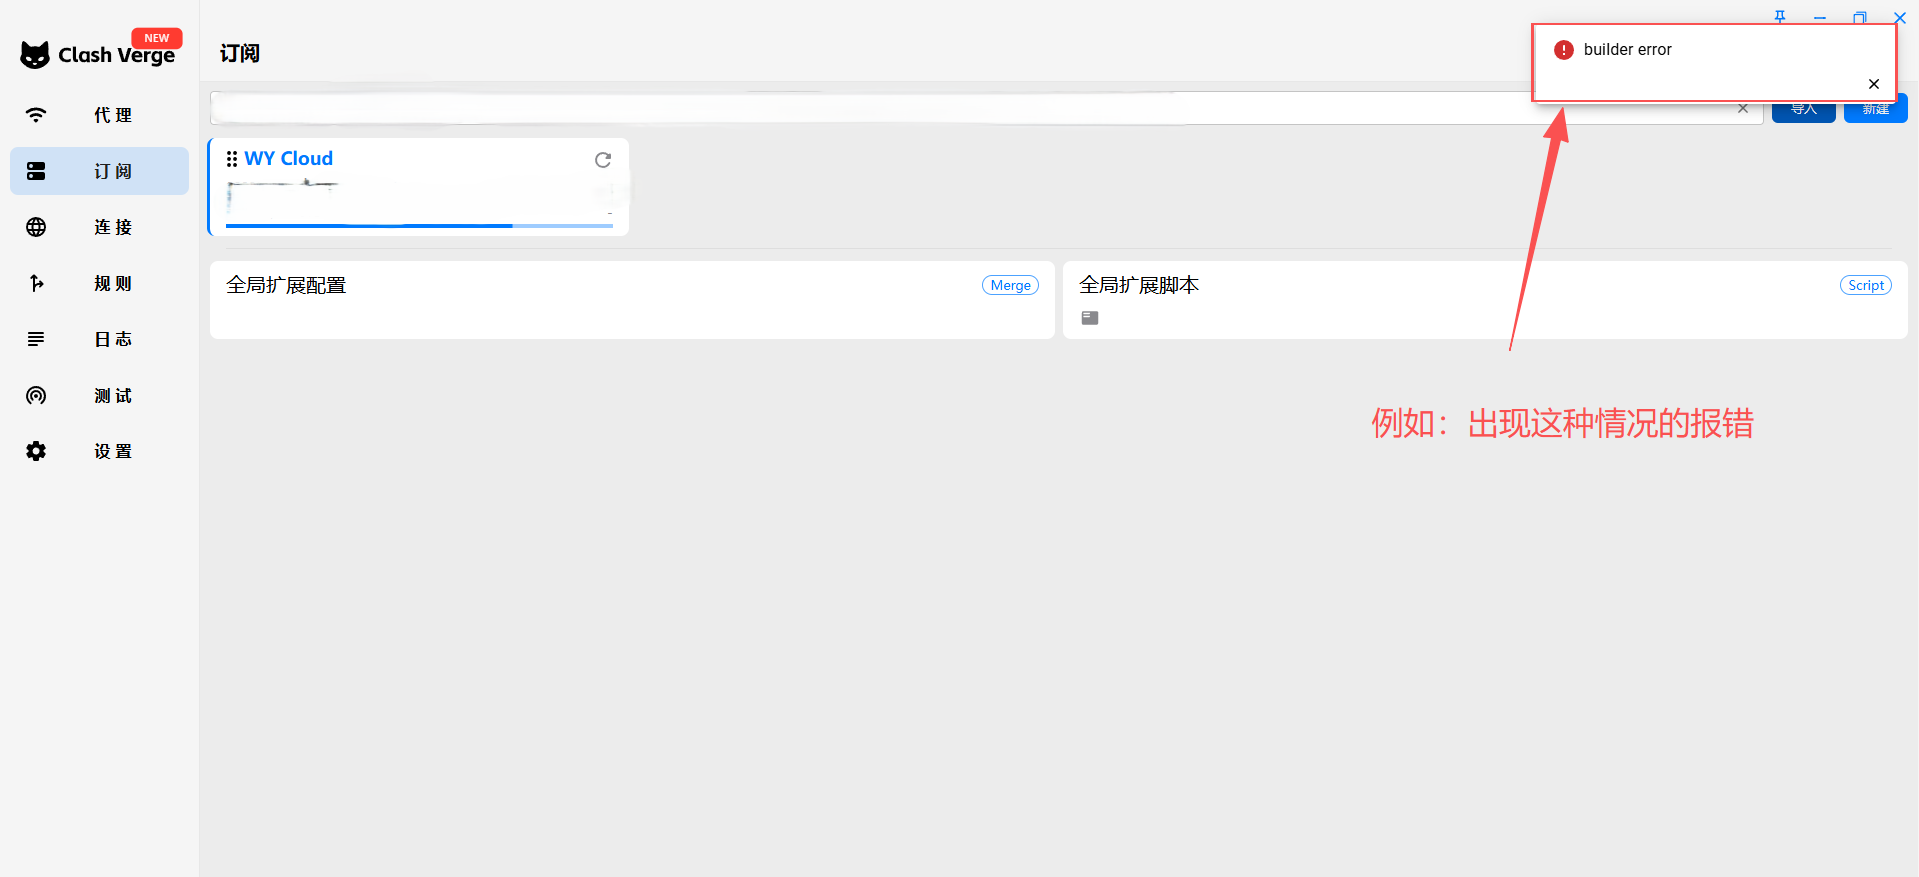Click the Script tag on 全局扩展脚本
Screen dimensions: 1919x877
[1865, 285]
